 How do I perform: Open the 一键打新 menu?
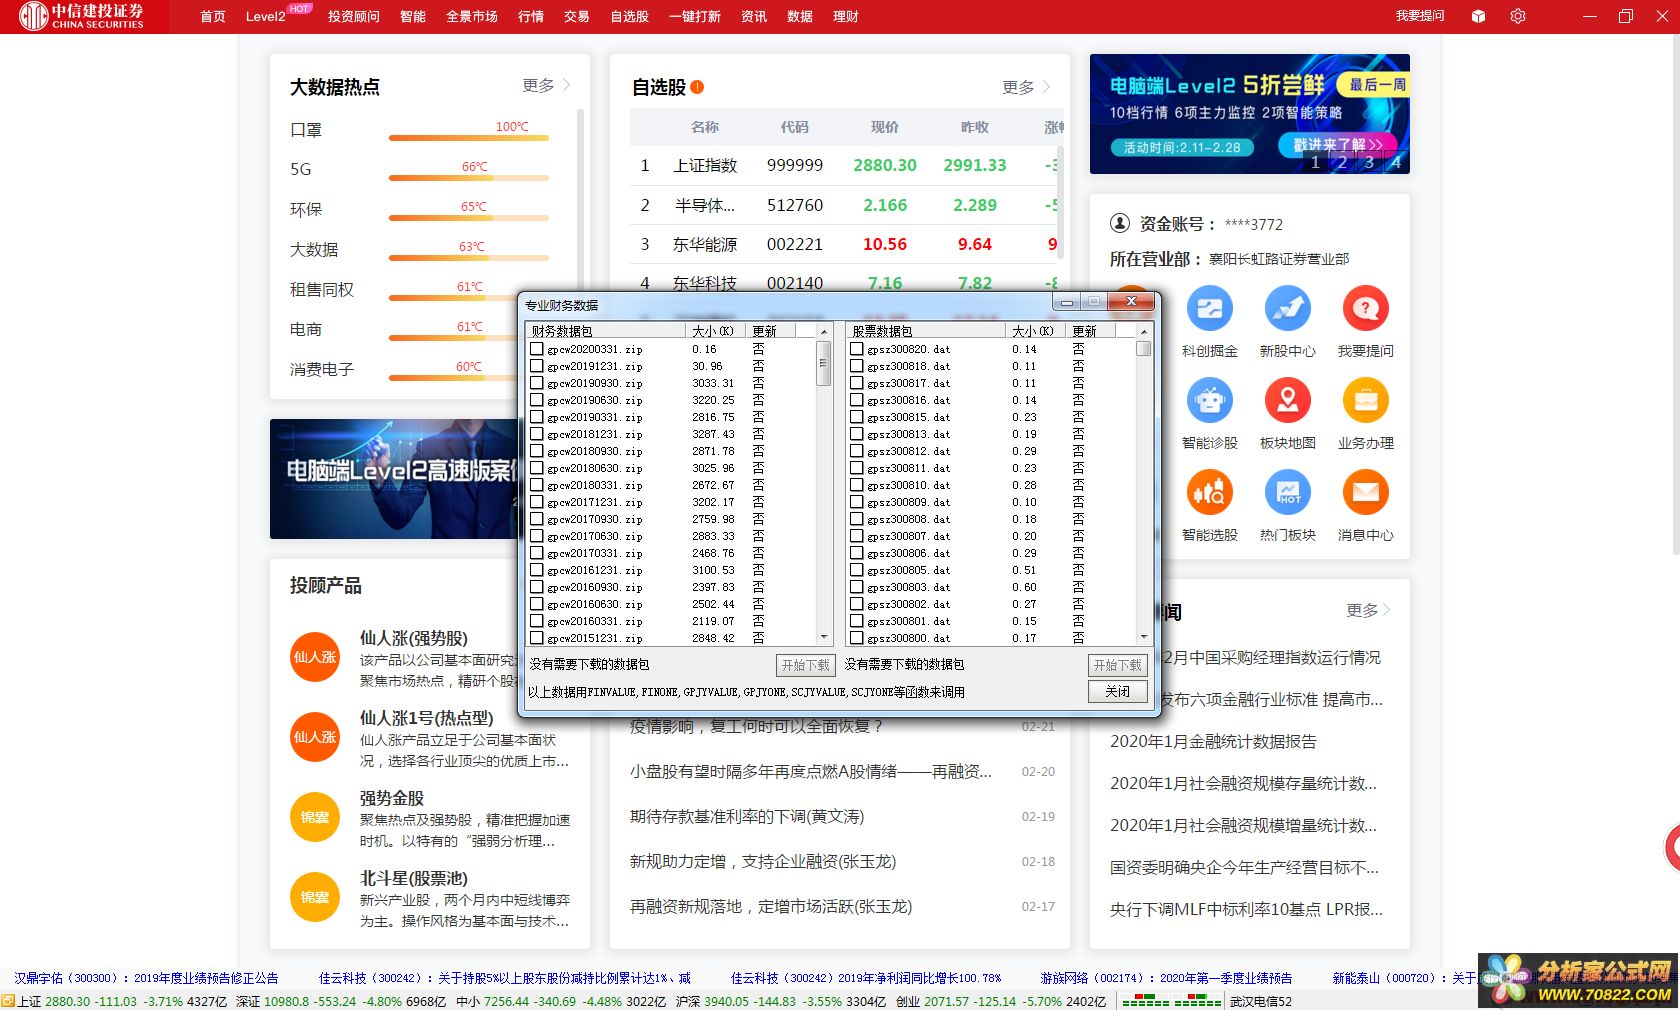[695, 17]
